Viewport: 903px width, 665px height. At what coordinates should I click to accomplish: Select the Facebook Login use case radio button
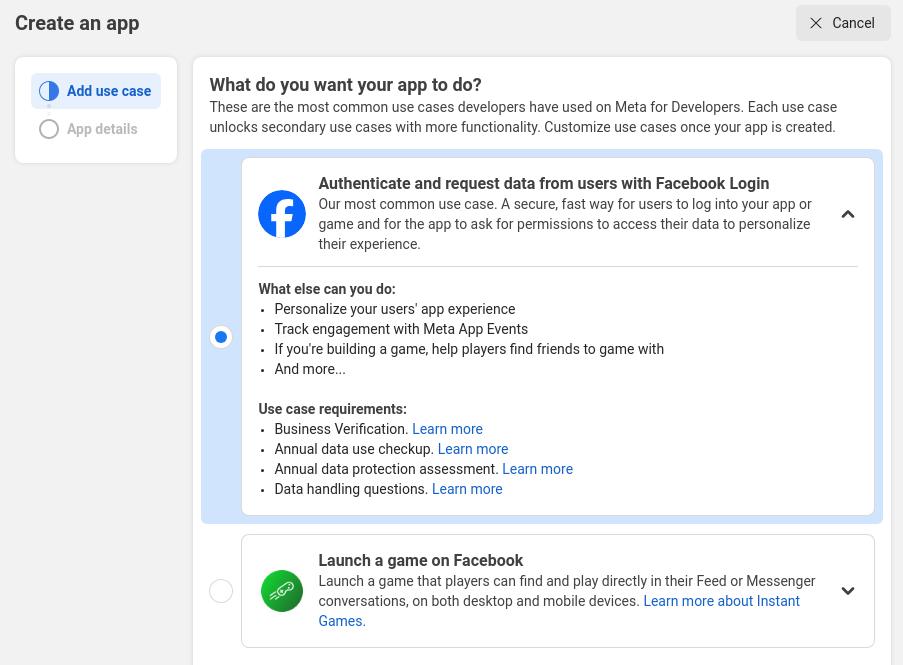[221, 337]
